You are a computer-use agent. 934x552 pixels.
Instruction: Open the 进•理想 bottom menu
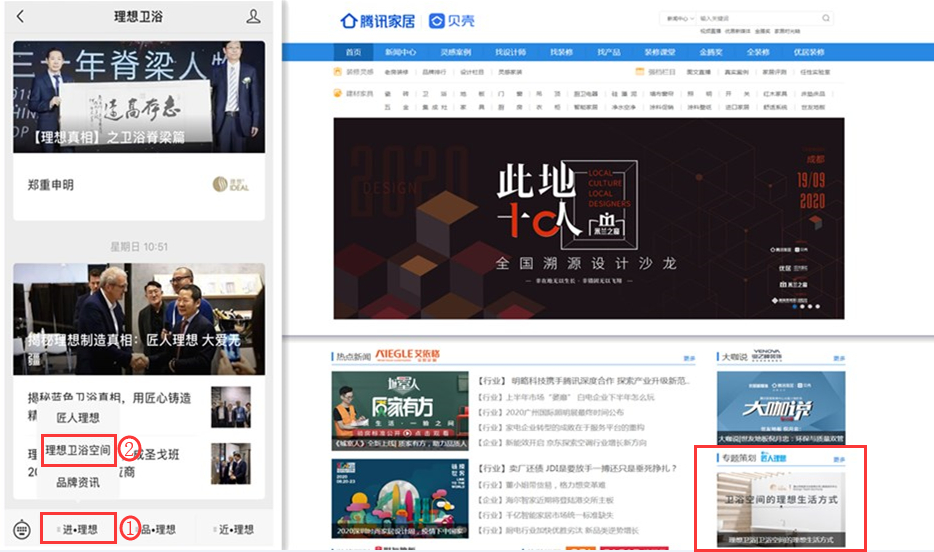[x=79, y=529]
